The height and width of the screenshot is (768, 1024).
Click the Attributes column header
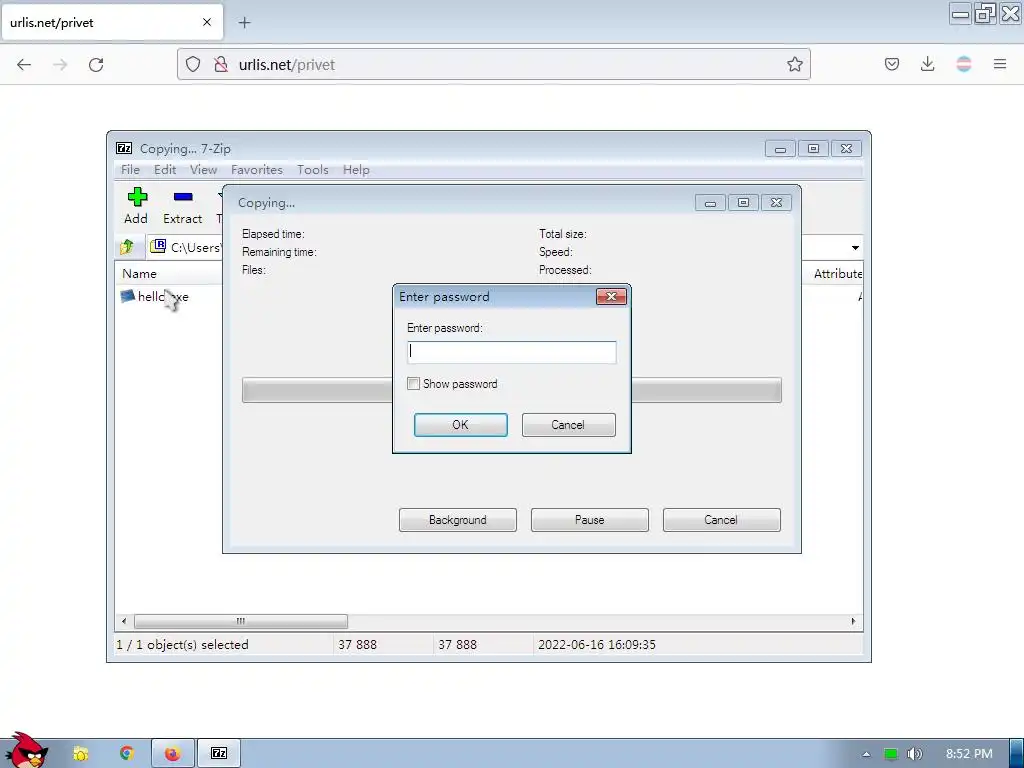tap(837, 274)
